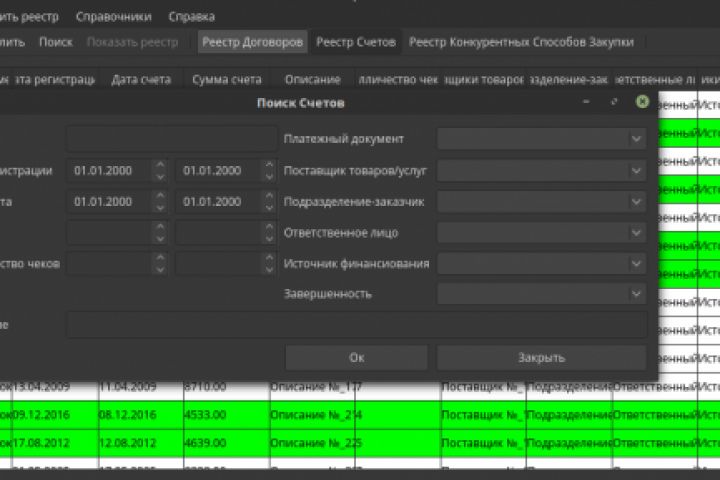Increase the first invoice date value
This screenshot has width=720, height=480.
pos(160,196)
